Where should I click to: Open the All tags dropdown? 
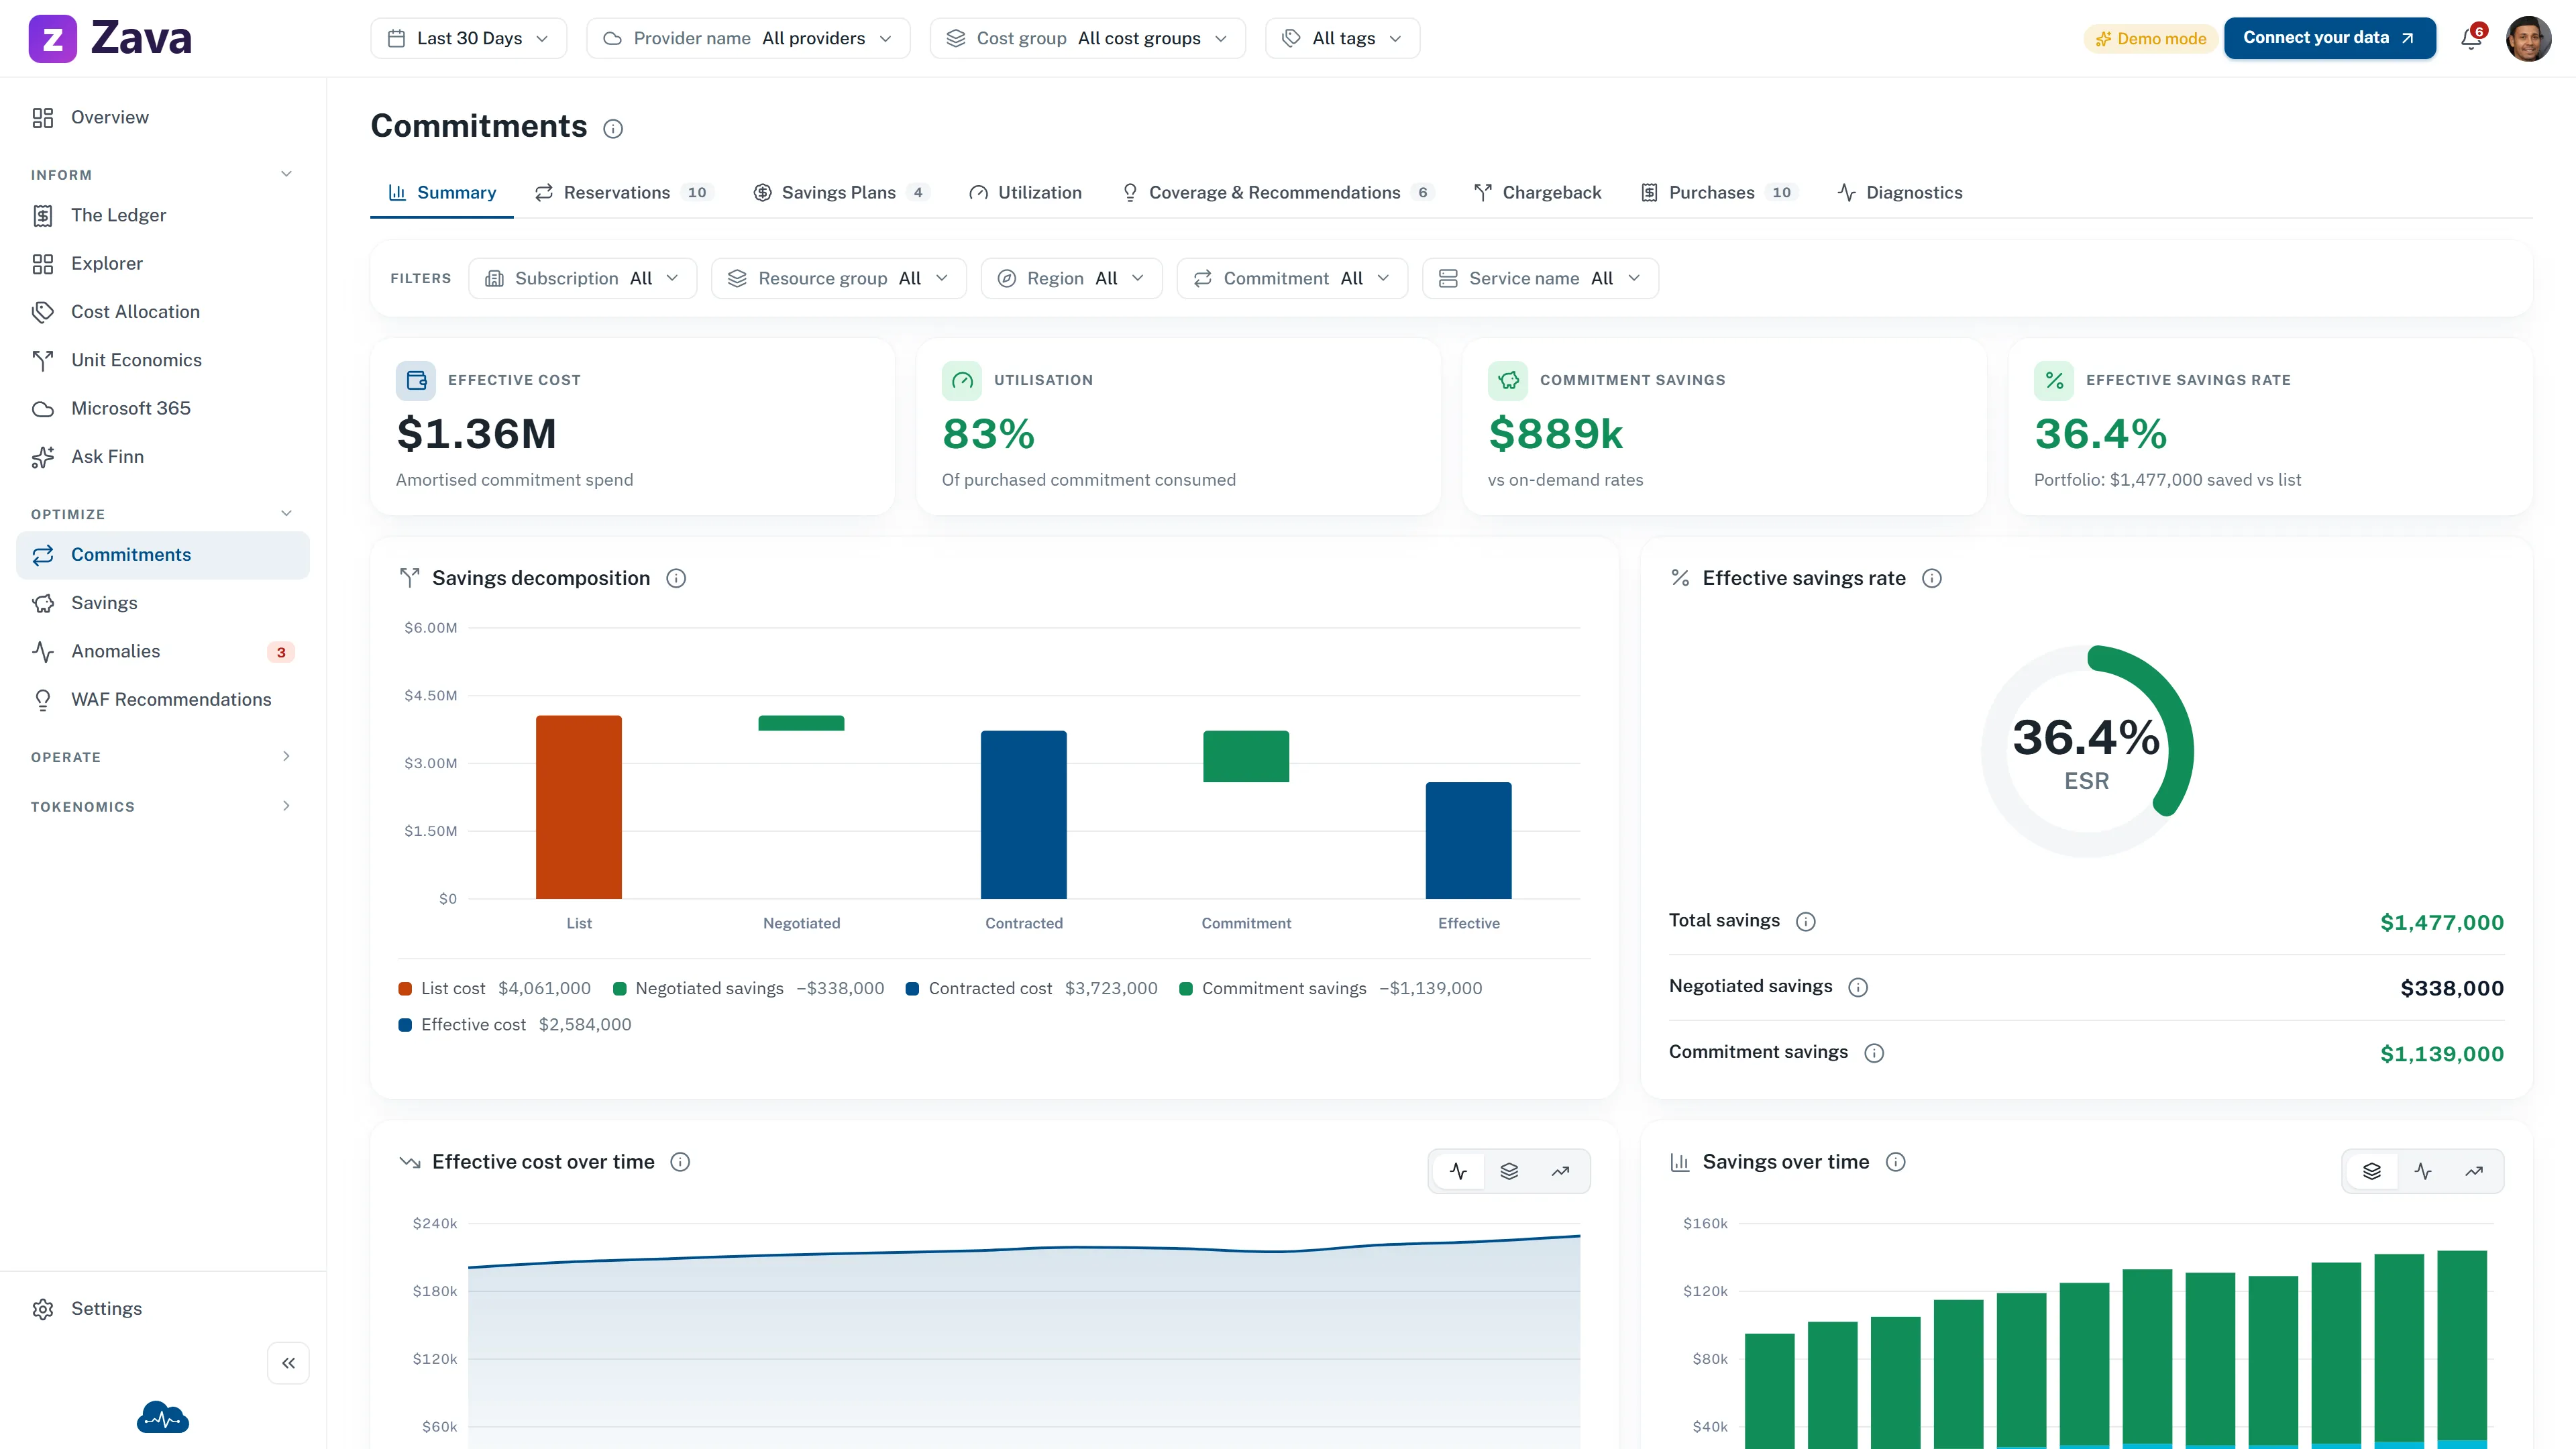[x=1342, y=38]
